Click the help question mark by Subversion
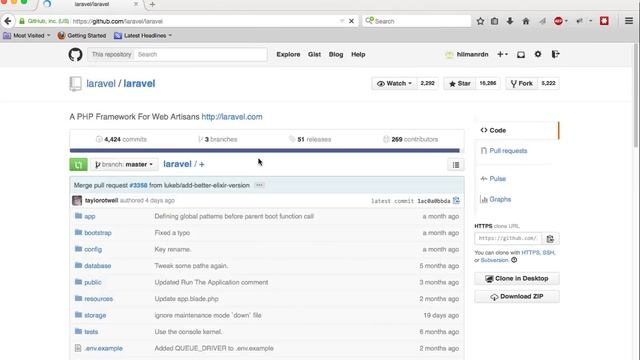The width and height of the screenshot is (640, 360). [x=514, y=260]
